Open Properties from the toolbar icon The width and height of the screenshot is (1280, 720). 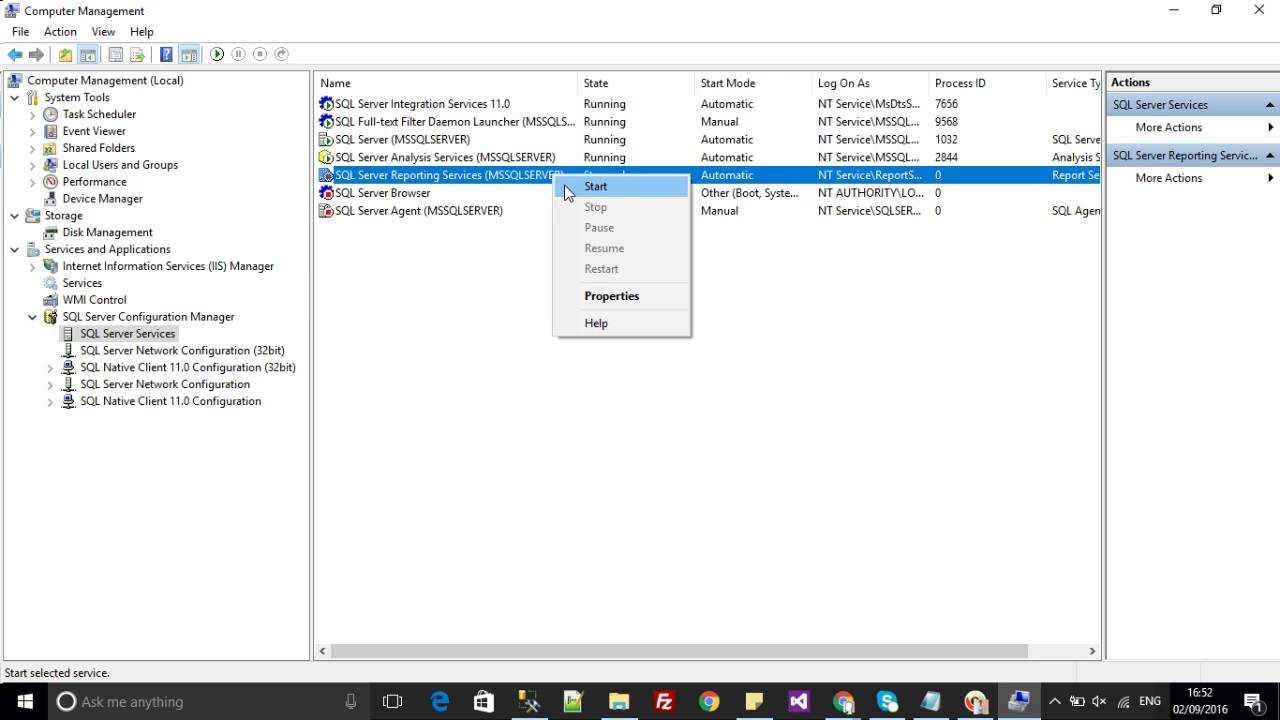pyautogui.click(x=115, y=54)
